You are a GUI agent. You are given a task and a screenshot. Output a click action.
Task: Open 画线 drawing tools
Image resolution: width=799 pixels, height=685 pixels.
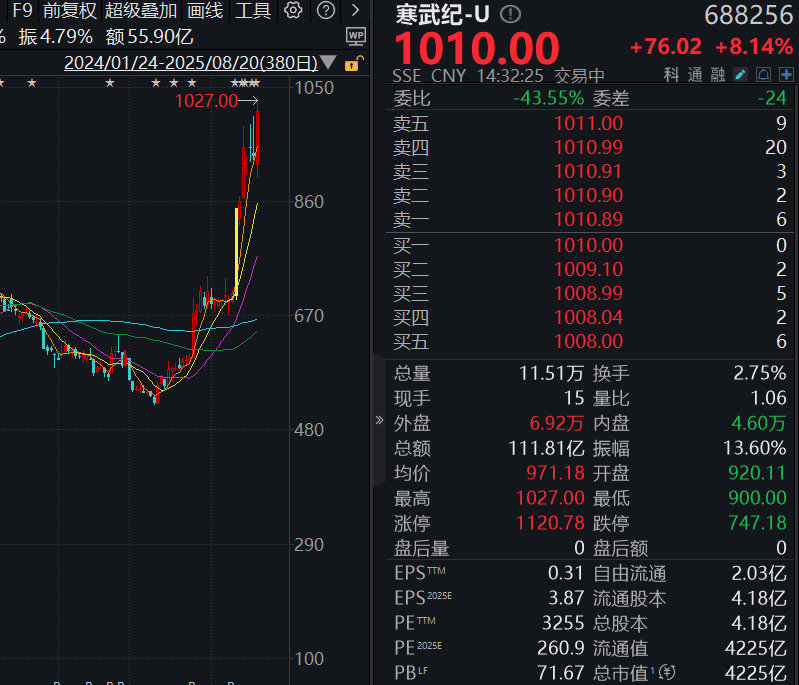pyautogui.click(x=205, y=10)
